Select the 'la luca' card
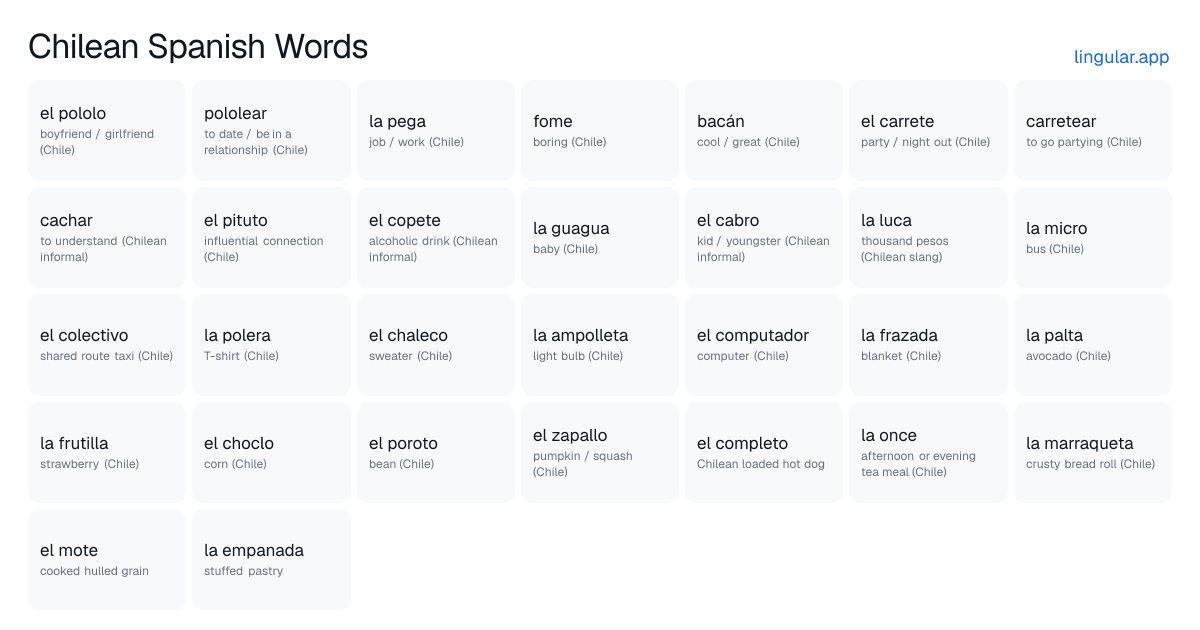 928,238
